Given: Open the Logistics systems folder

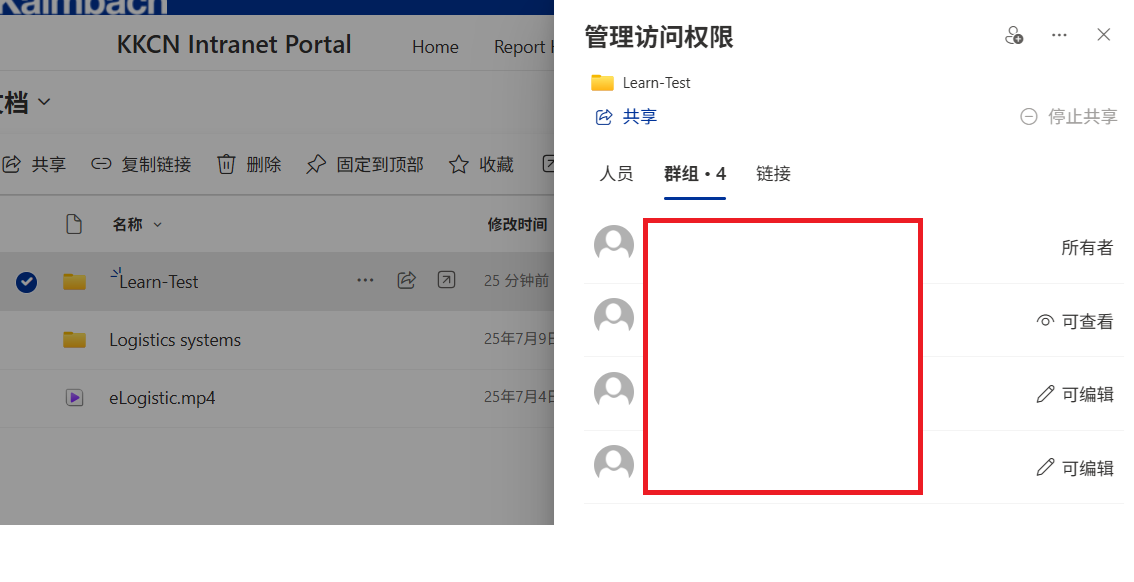Looking at the screenshot, I should [x=175, y=341].
